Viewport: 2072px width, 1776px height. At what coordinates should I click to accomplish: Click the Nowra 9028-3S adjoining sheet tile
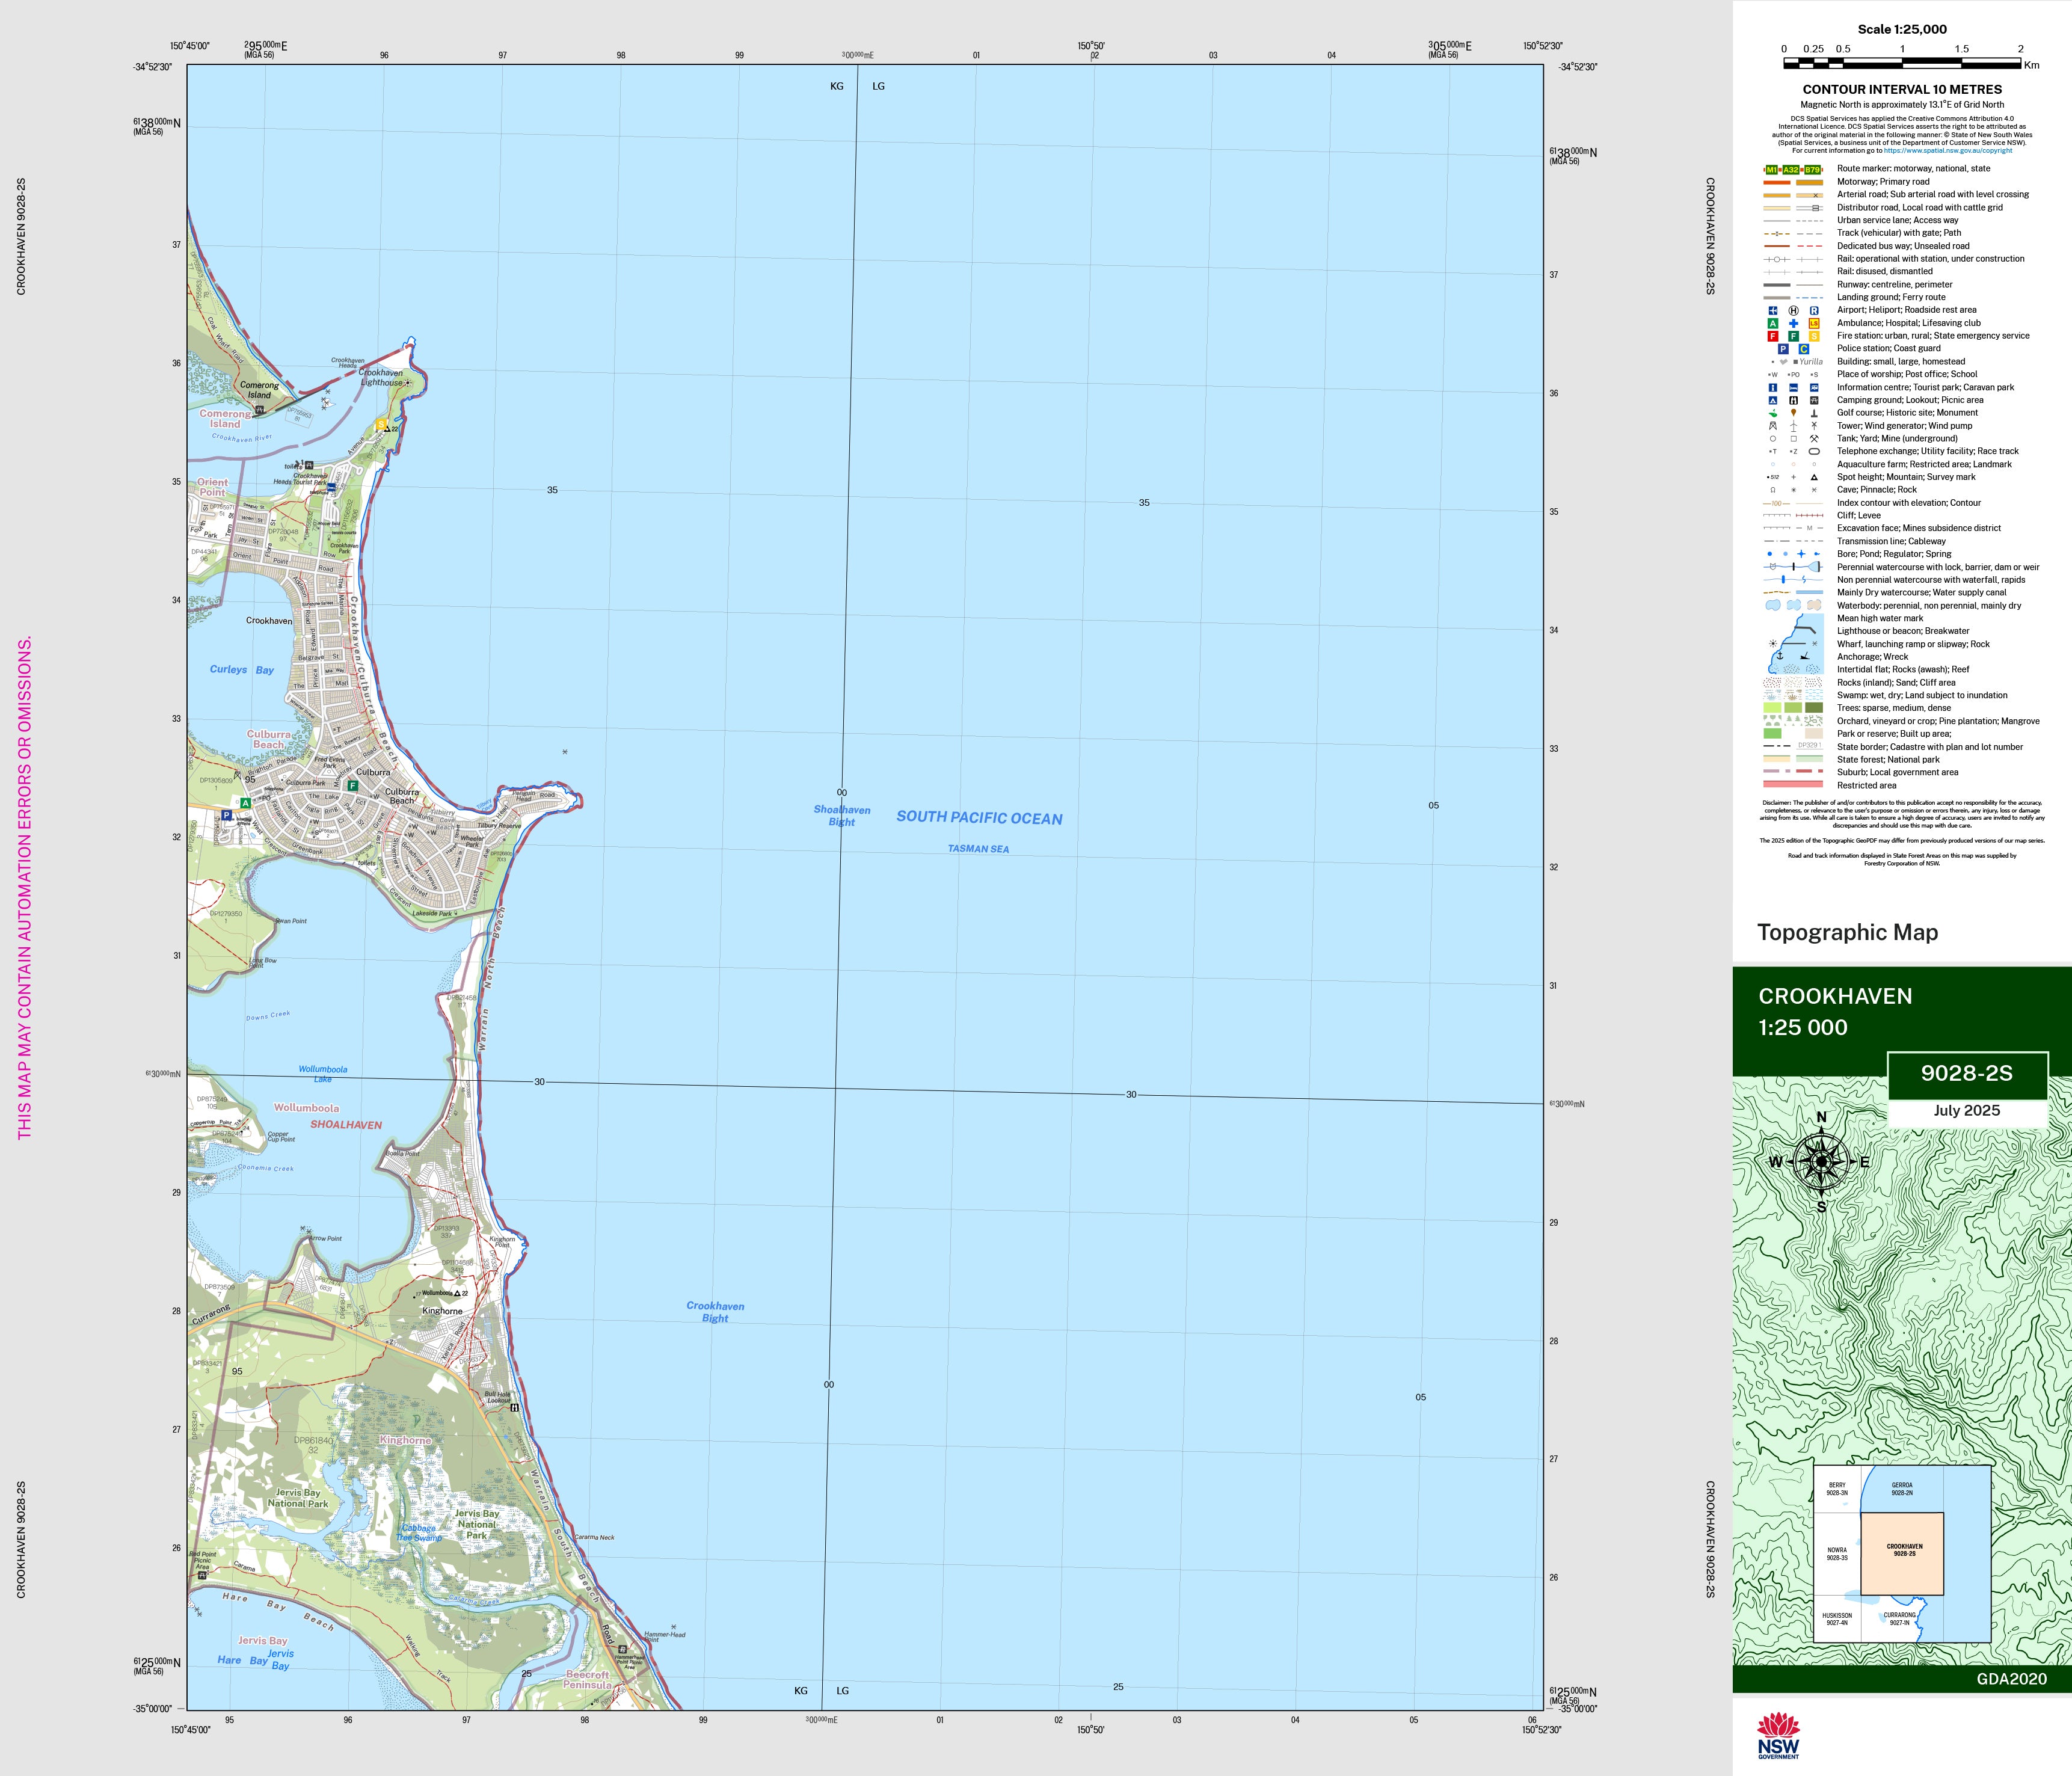click(x=1837, y=1554)
